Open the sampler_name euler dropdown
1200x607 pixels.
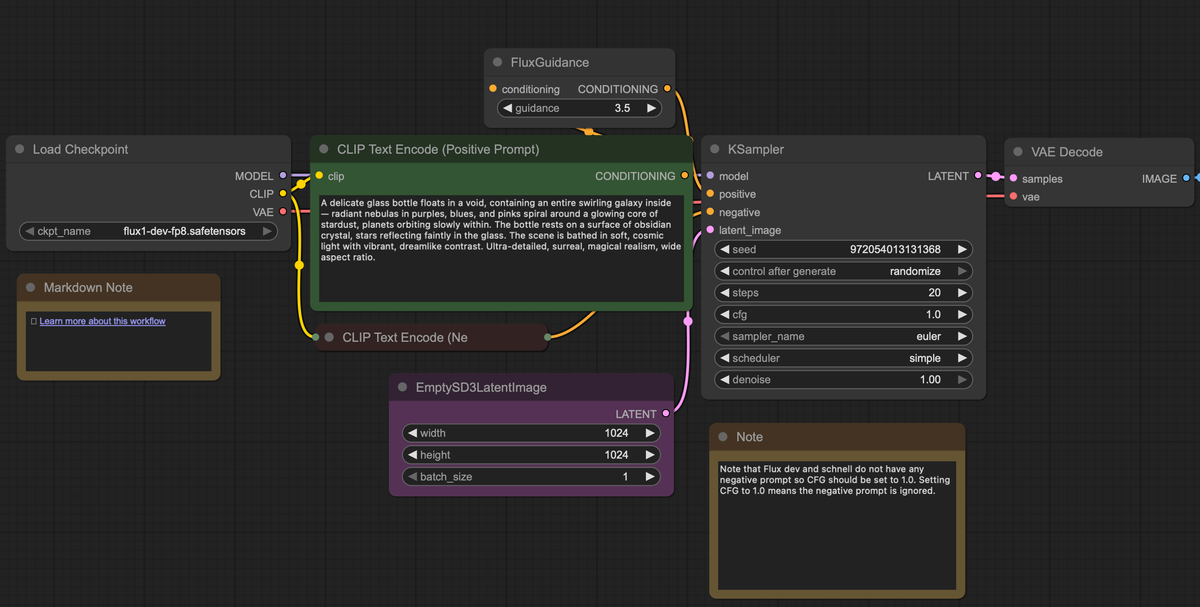pyautogui.click(x=843, y=336)
